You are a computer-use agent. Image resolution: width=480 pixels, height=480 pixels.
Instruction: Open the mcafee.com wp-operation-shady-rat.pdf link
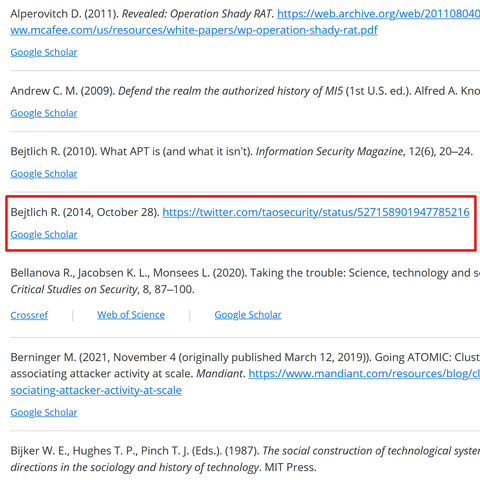click(x=194, y=30)
